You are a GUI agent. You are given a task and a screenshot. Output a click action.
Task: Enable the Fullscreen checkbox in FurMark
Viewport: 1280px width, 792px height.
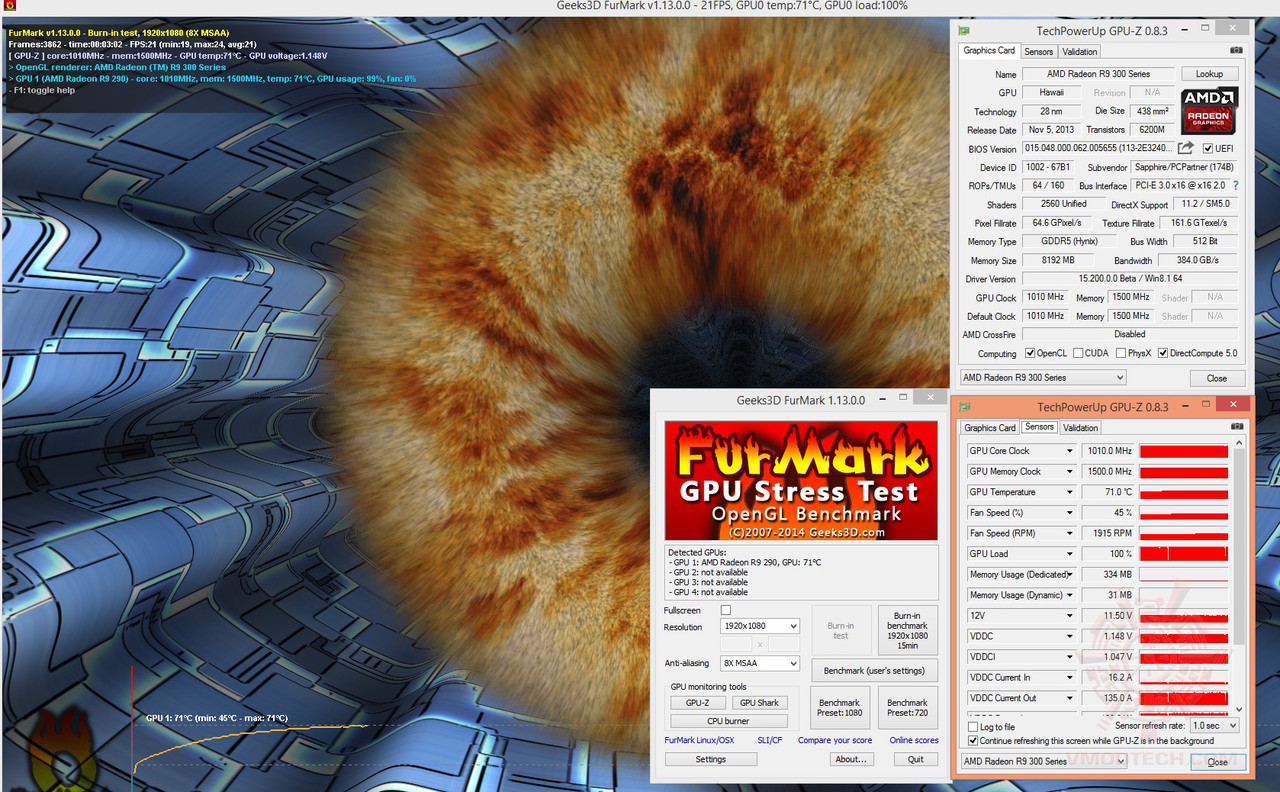(726, 610)
